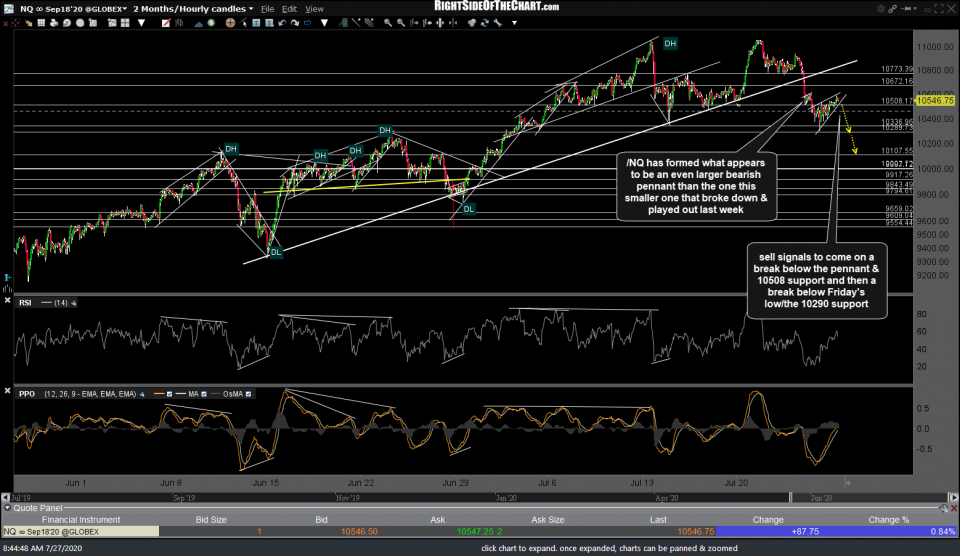Click the zoom out magnifier icon
Screen dimensions: 960x556
tap(400, 23)
